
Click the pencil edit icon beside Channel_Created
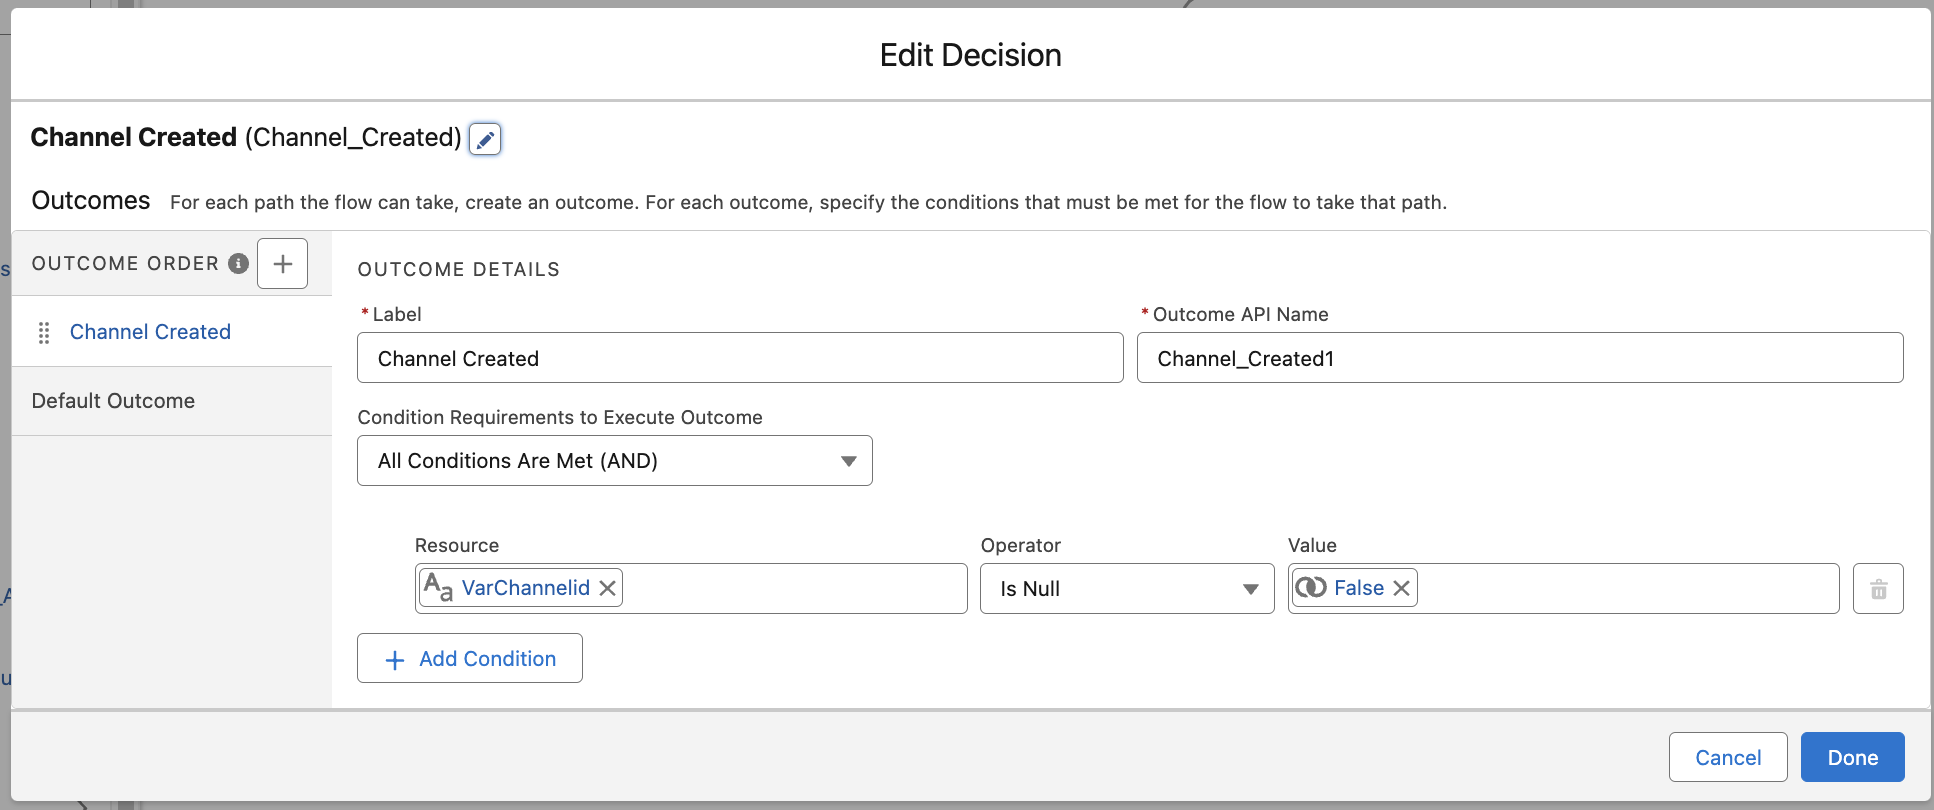pos(485,139)
